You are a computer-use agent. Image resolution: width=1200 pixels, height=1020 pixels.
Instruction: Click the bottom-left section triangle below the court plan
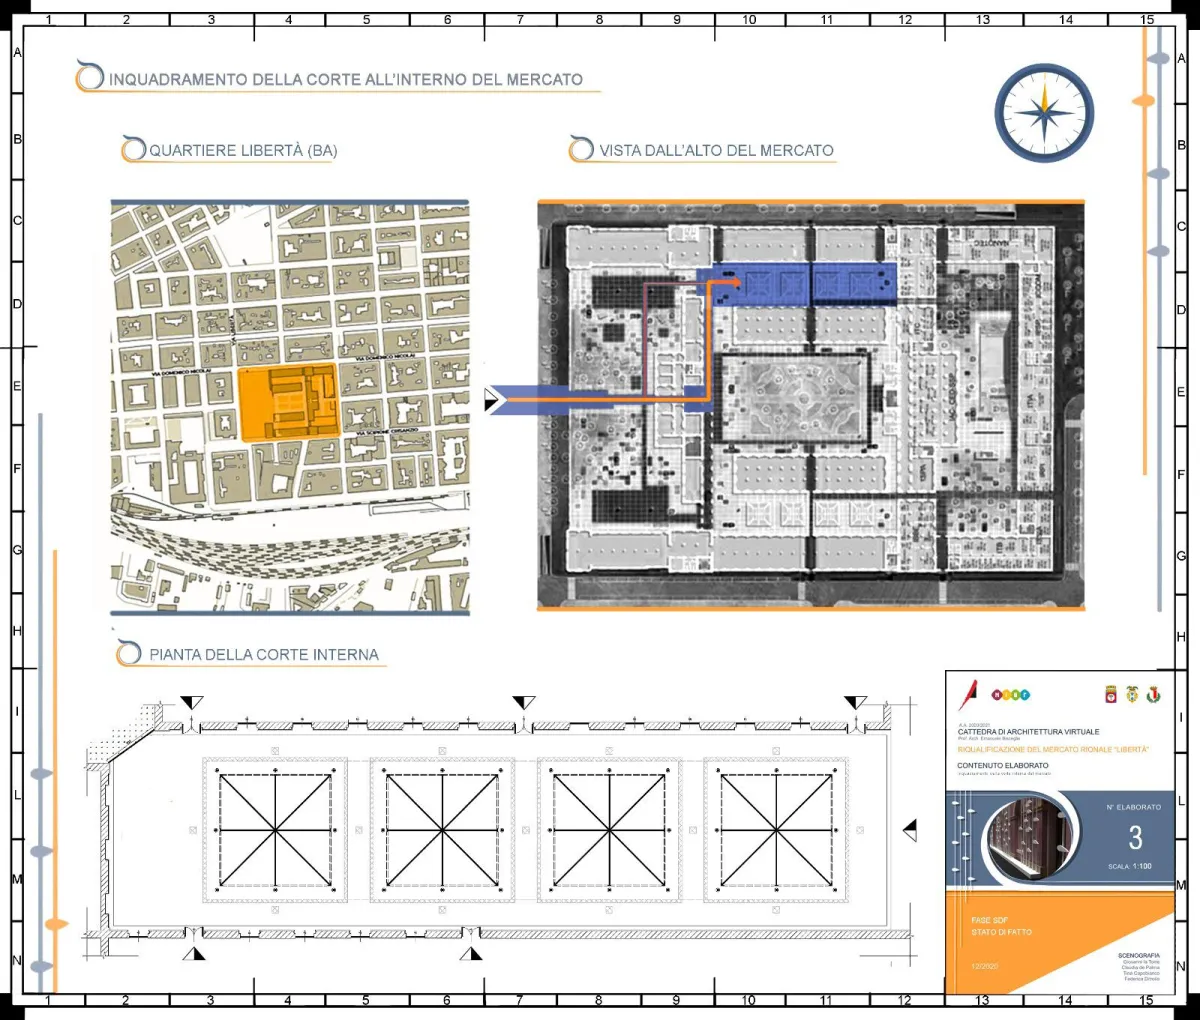(194, 952)
